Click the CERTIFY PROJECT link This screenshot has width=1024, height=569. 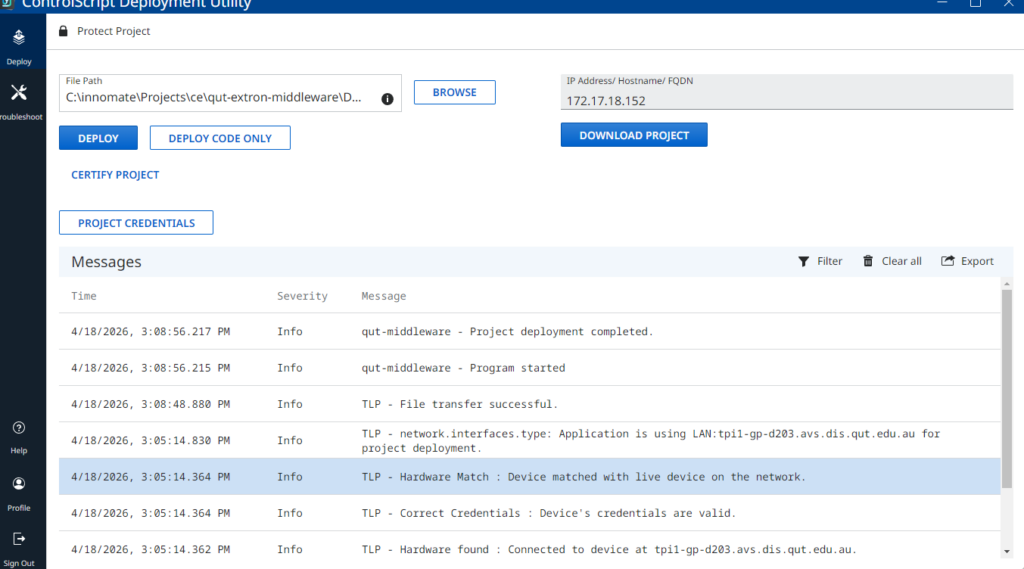point(115,175)
